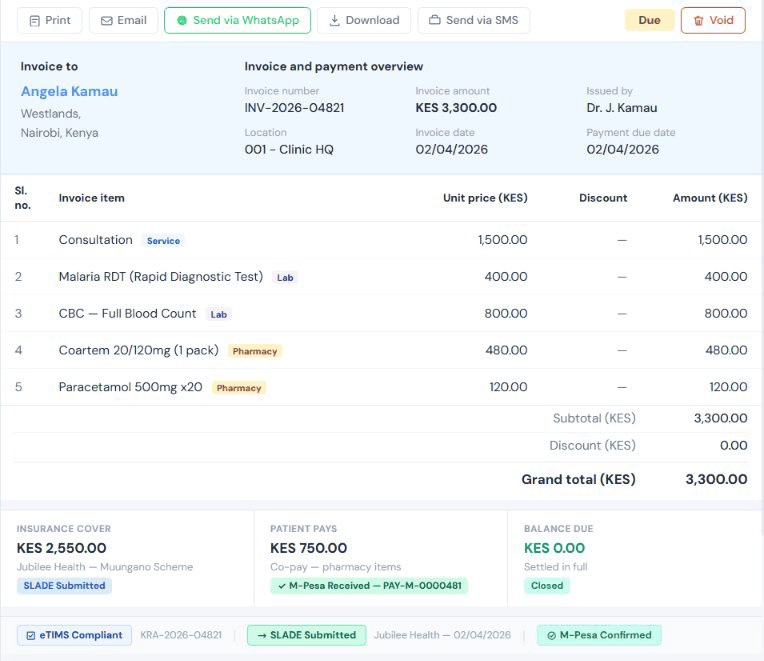Screen dimensions: 764x661
Task: Click the Invoice item column header
Action: pyautogui.click(x=92, y=198)
